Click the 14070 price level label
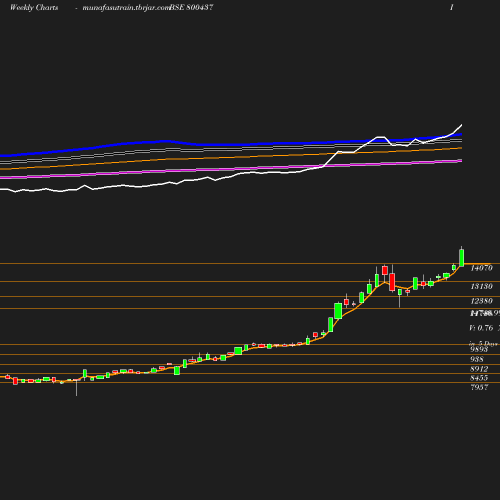The image size is (500, 500). coord(481,268)
